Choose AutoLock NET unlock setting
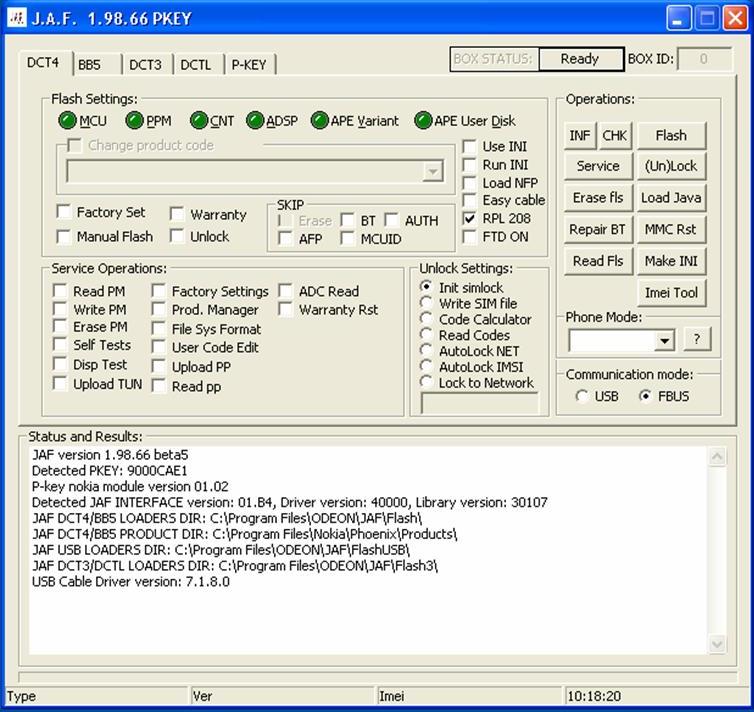Image resolution: width=754 pixels, height=712 pixels. (426, 350)
